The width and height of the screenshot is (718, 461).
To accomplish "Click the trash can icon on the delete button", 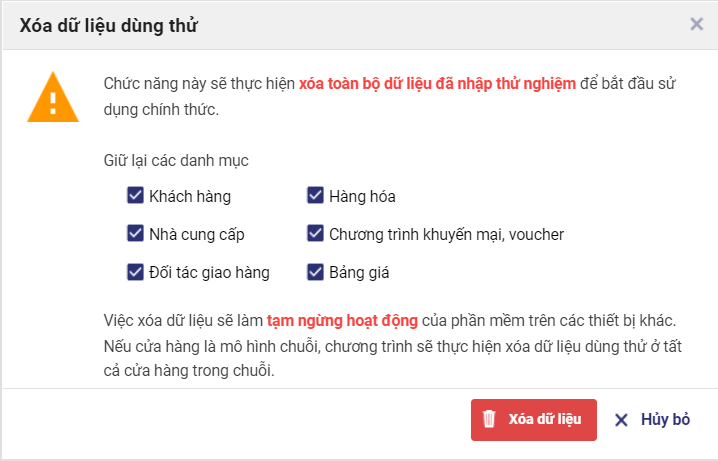I will (489, 419).
